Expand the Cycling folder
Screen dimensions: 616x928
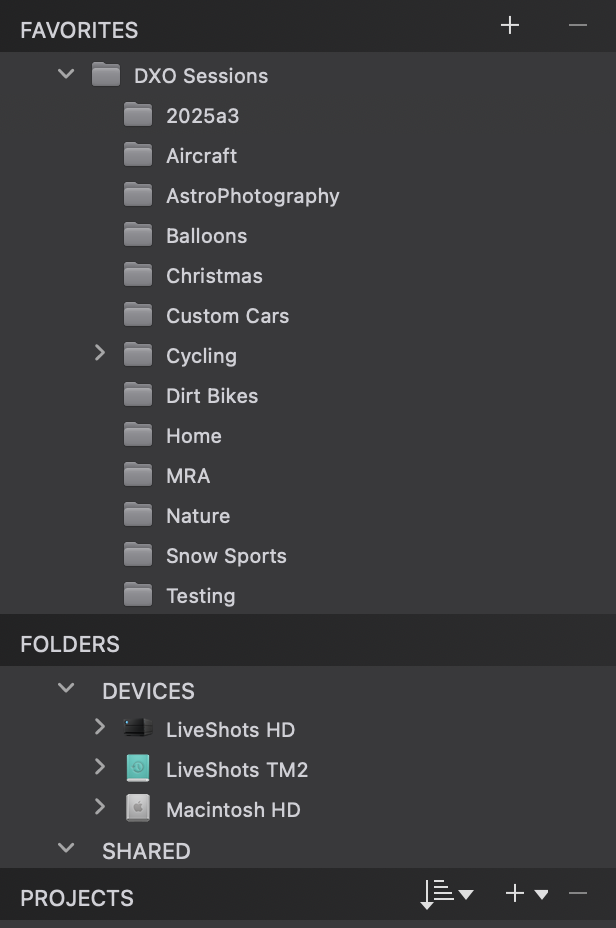[99, 353]
